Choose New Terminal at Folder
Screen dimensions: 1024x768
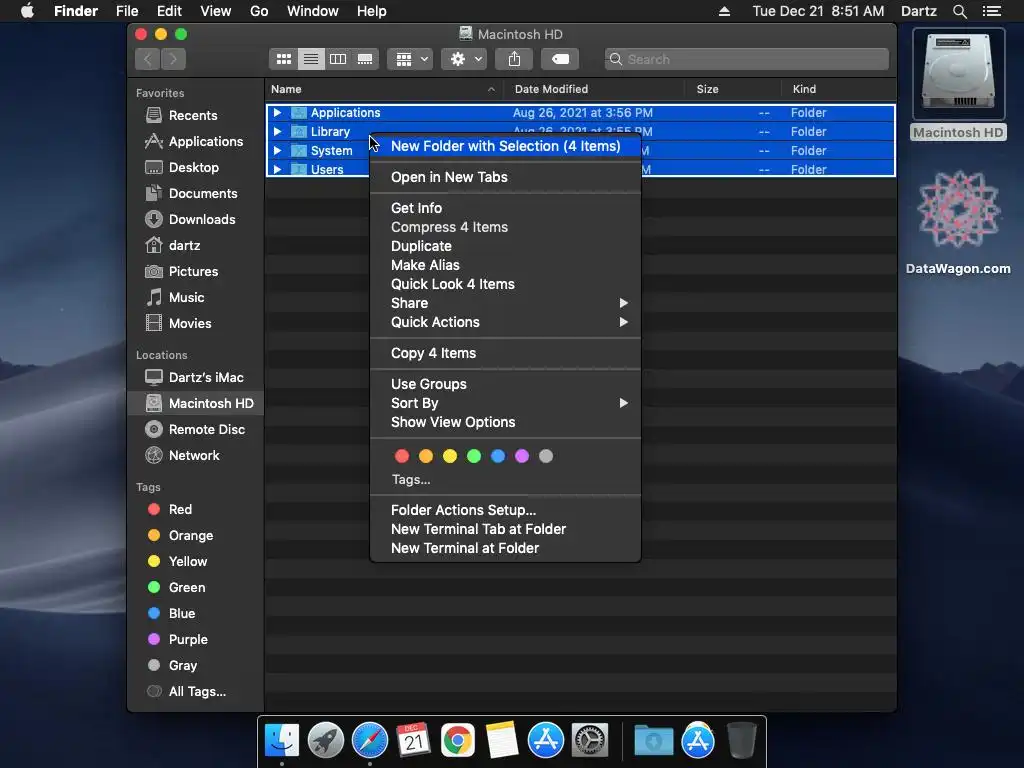(x=505, y=549)
